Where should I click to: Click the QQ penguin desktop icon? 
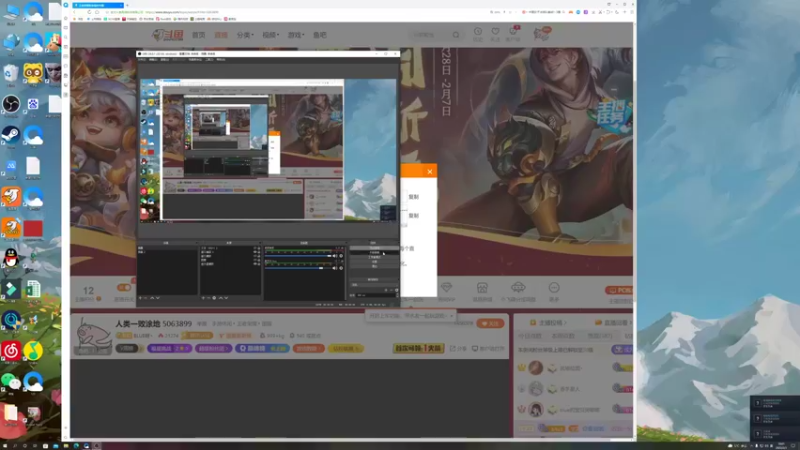click(x=11, y=258)
